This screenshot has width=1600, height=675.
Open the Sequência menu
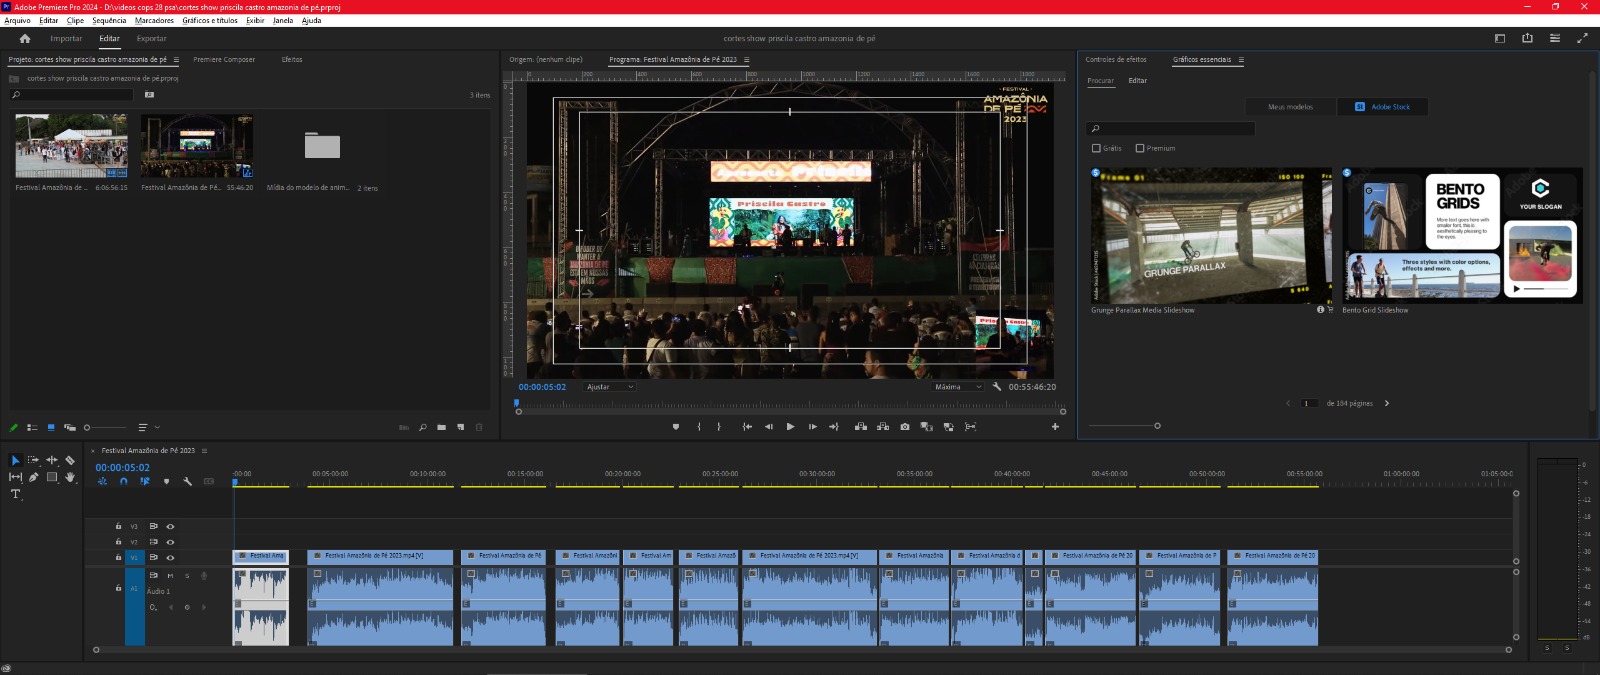(x=109, y=20)
